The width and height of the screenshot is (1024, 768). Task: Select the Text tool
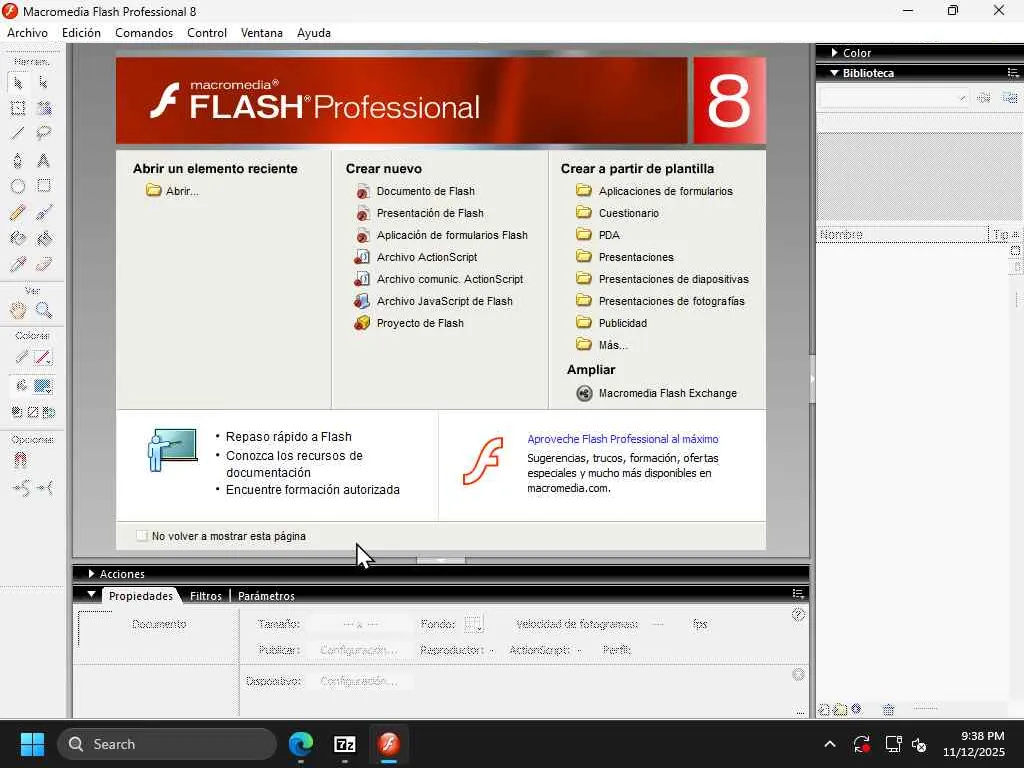point(43,160)
